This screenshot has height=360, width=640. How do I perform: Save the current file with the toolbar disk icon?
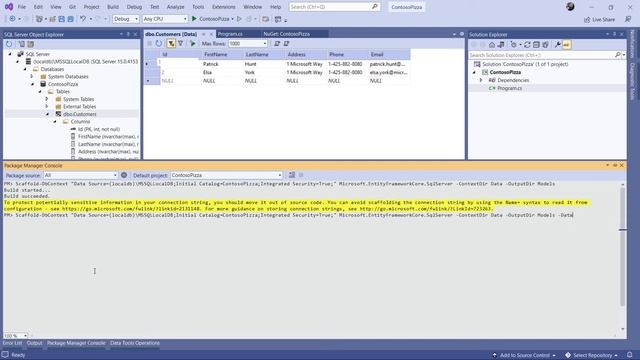click(62, 19)
